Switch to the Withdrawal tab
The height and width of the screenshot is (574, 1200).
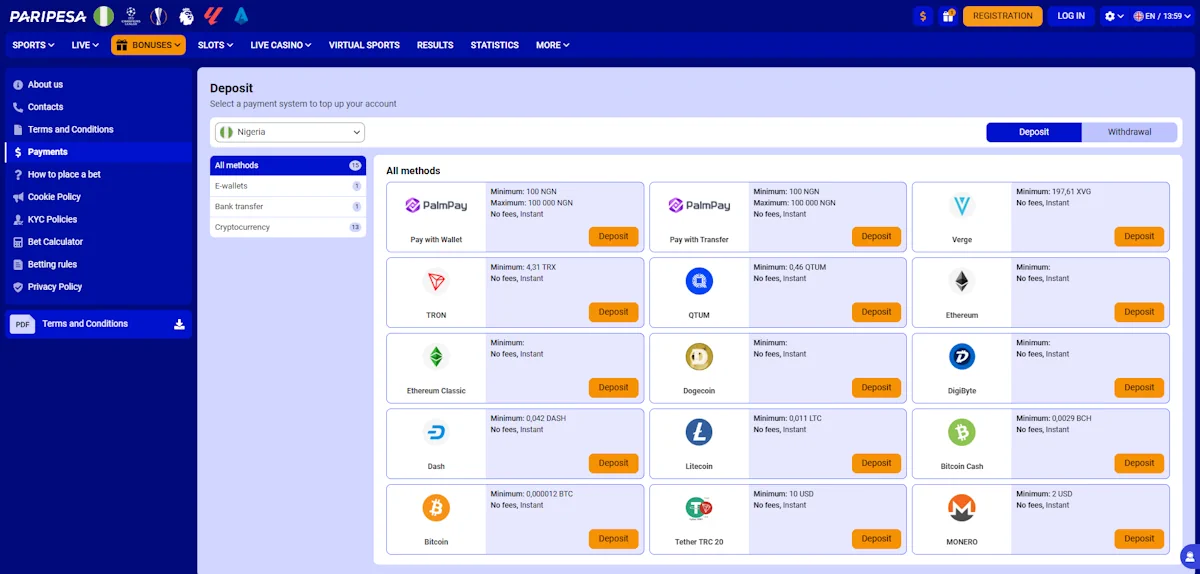click(x=1129, y=132)
